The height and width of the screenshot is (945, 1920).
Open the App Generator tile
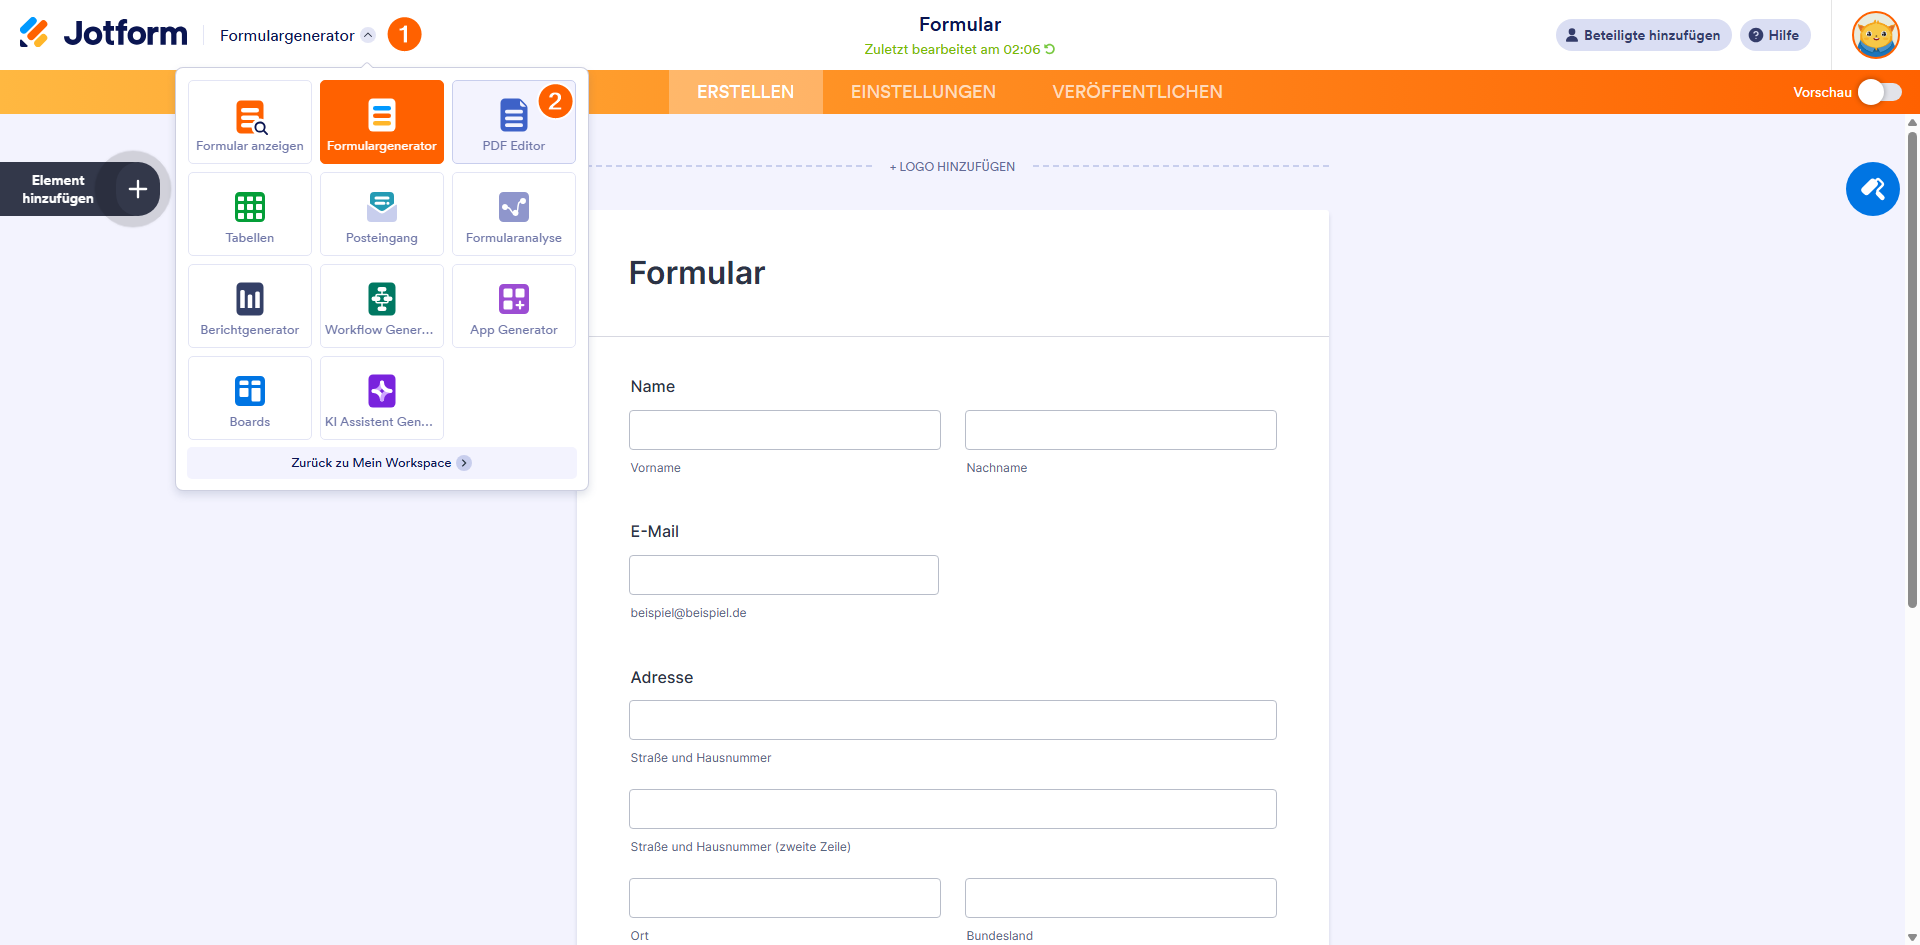click(513, 306)
